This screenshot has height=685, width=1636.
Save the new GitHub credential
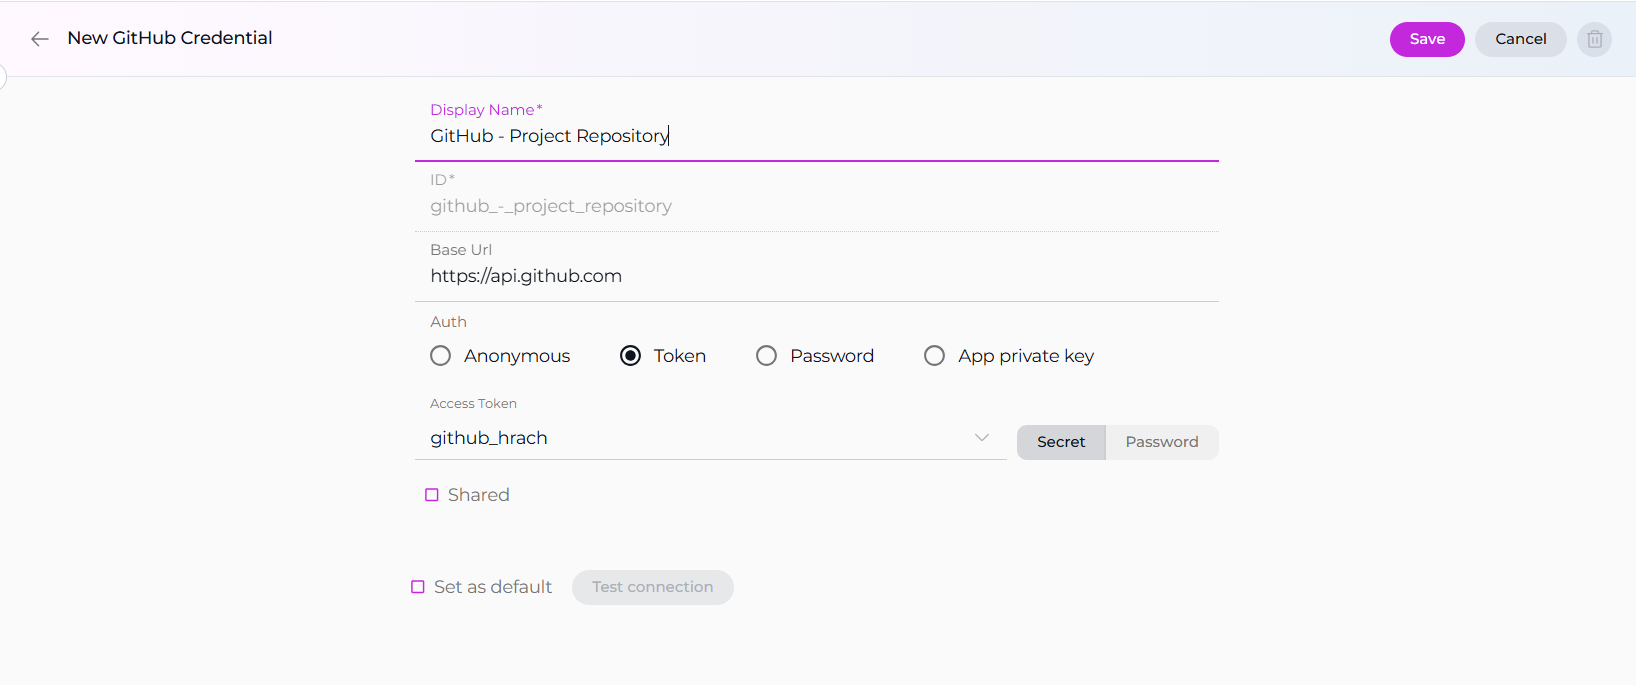click(1426, 39)
